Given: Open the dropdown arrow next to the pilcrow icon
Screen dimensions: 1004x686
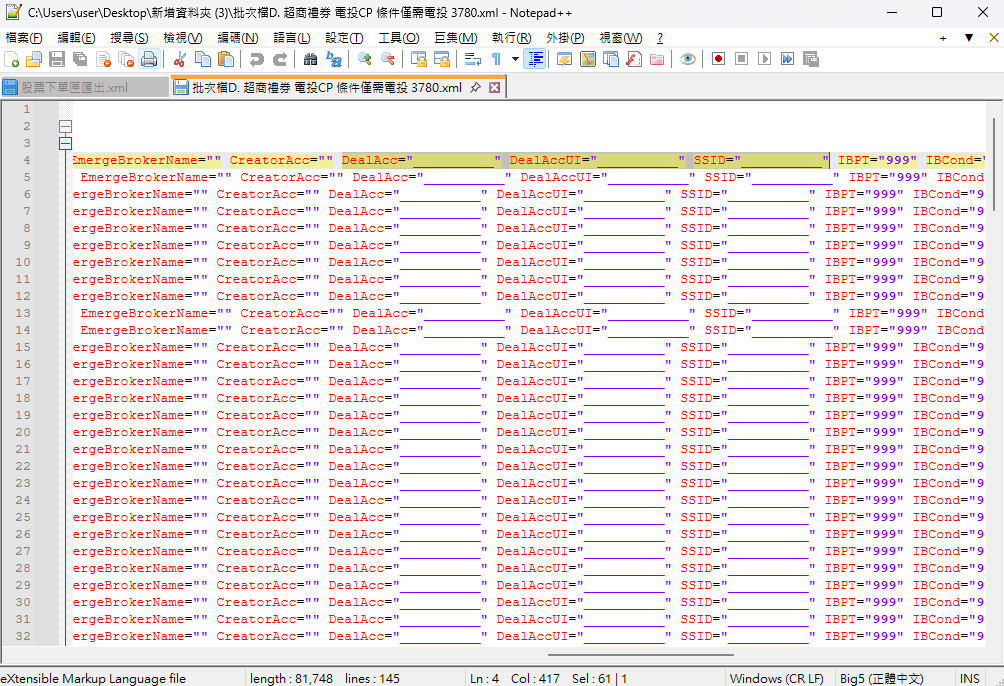Looking at the screenshot, I should pyautogui.click(x=515, y=60).
